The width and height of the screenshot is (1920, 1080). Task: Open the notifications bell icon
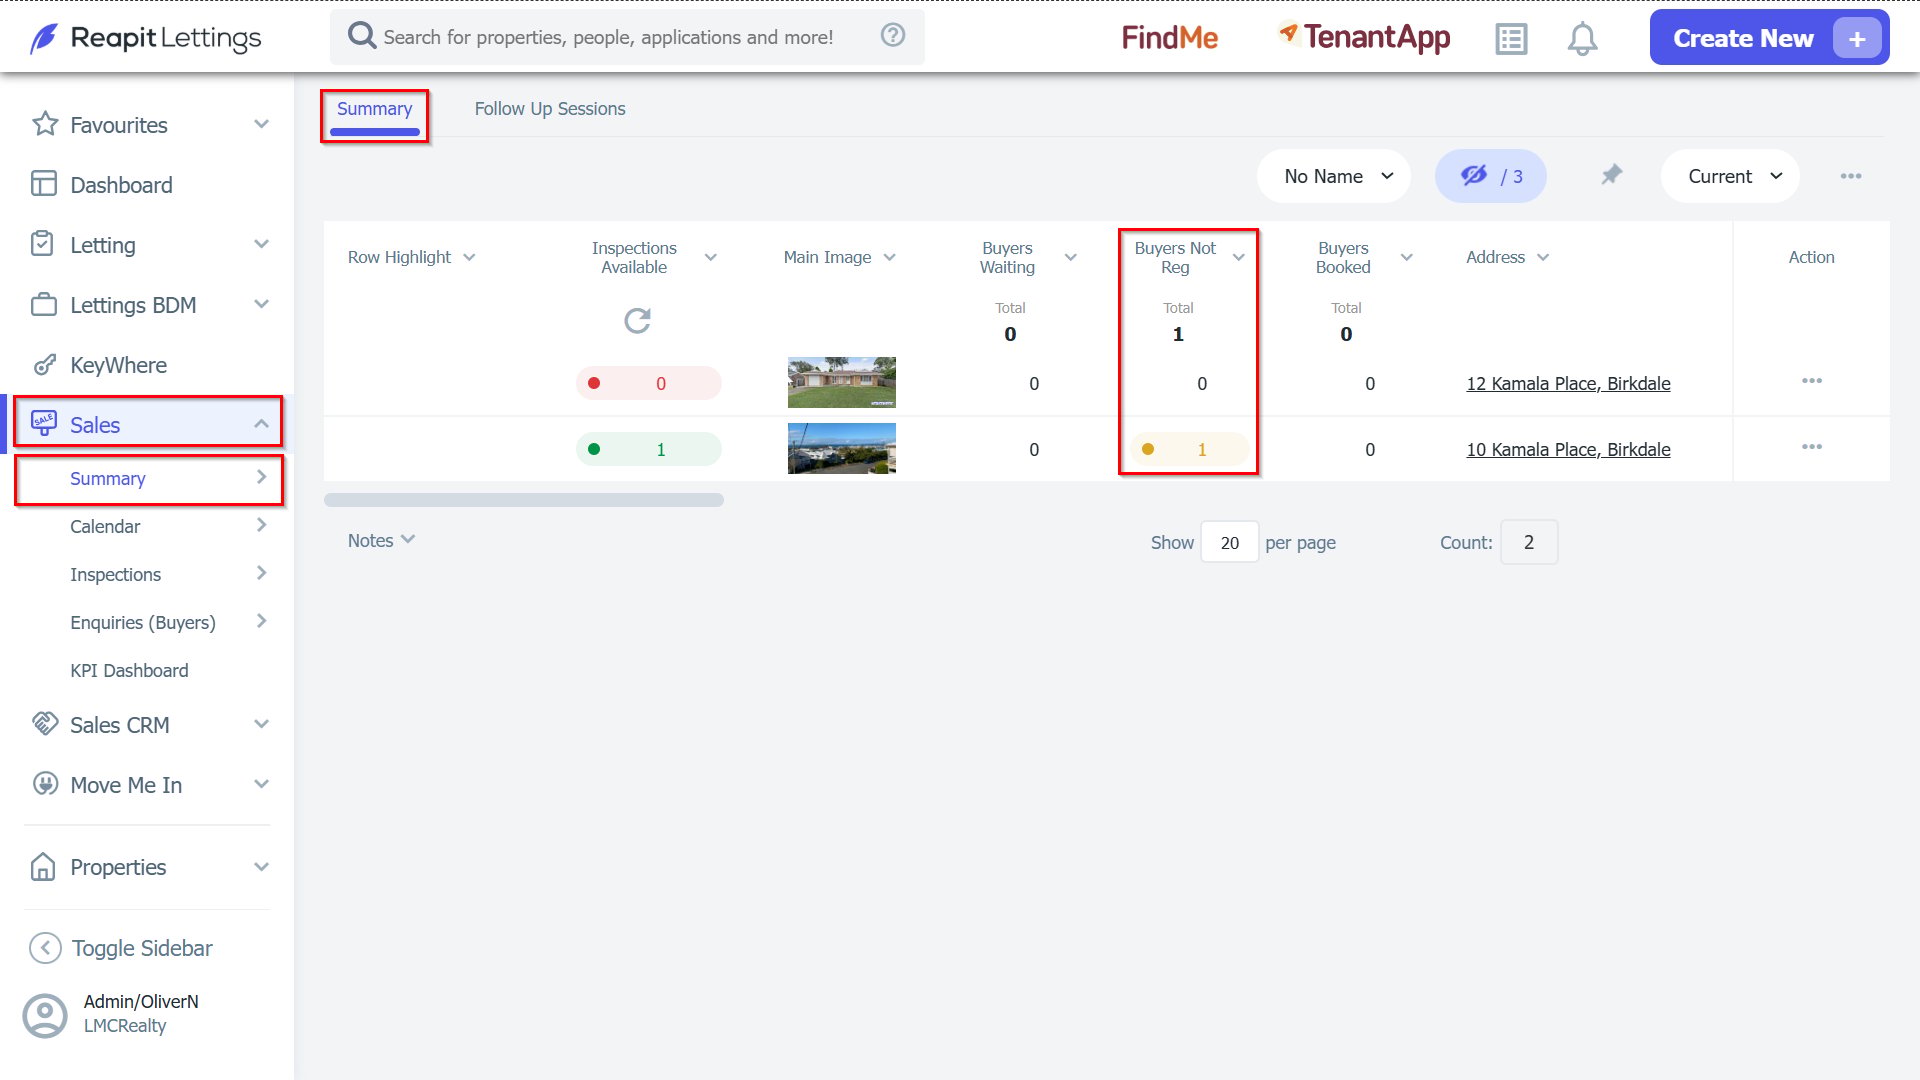[x=1582, y=39]
